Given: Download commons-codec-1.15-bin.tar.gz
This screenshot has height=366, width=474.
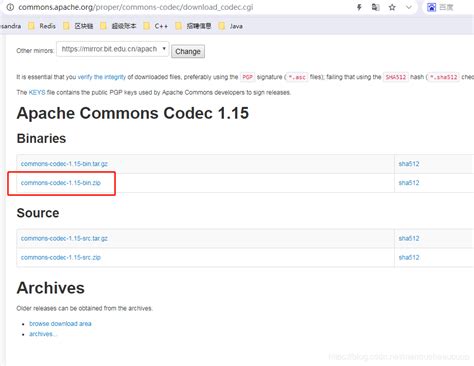Looking at the screenshot, I should (64, 164).
